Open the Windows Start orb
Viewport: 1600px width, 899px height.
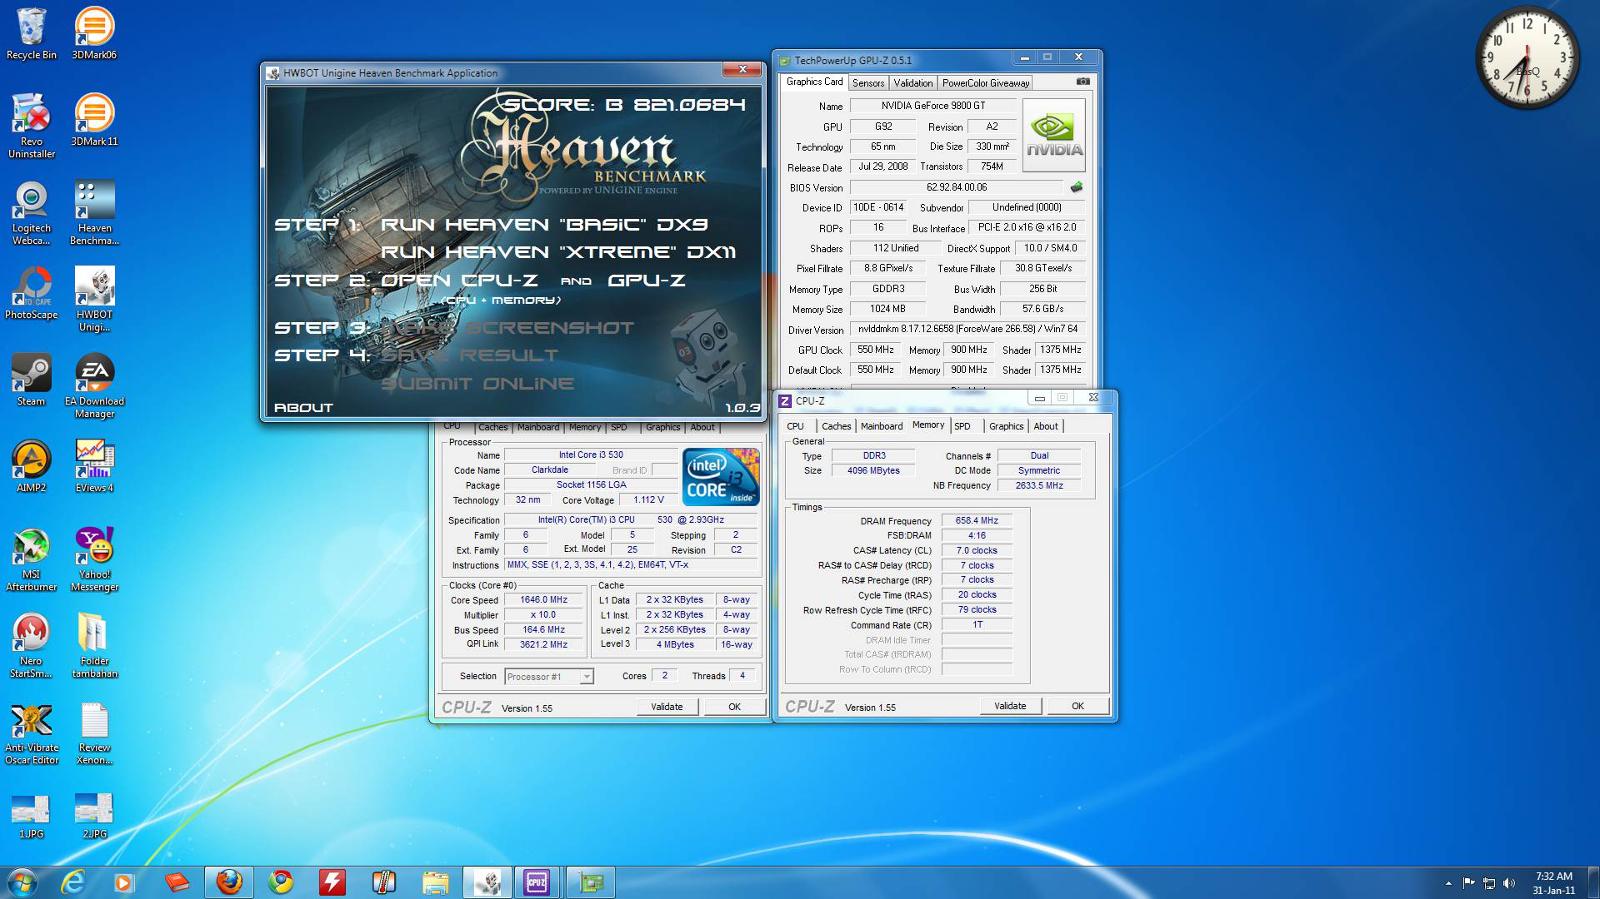tap(22, 882)
